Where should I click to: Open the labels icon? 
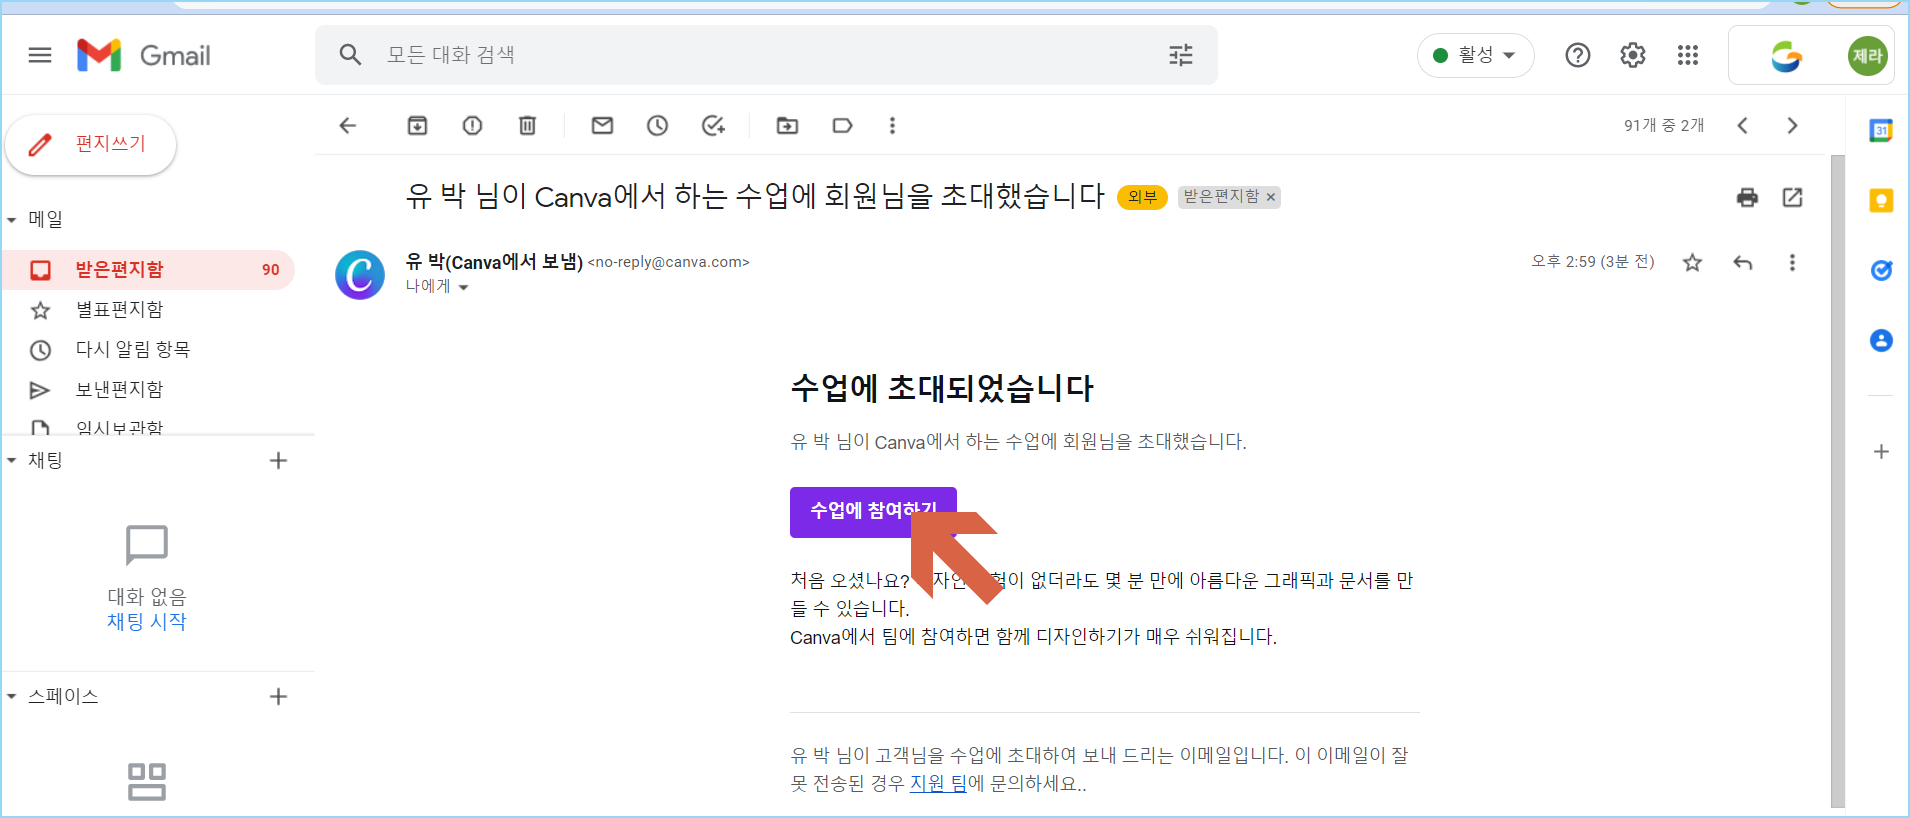(x=842, y=125)
